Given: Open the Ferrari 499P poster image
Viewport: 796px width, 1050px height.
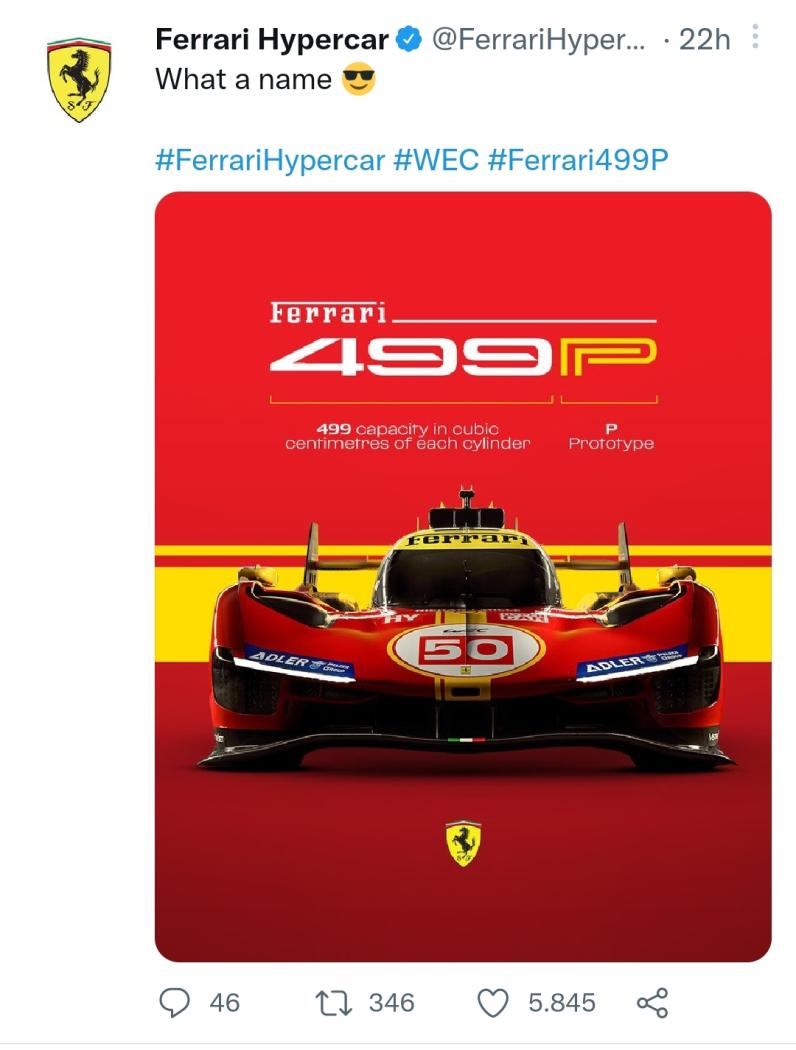Looking at the screenshot, I should 463,577.
